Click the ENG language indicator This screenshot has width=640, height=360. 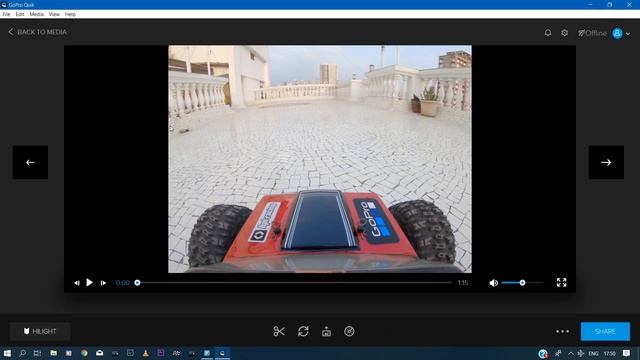593,353
